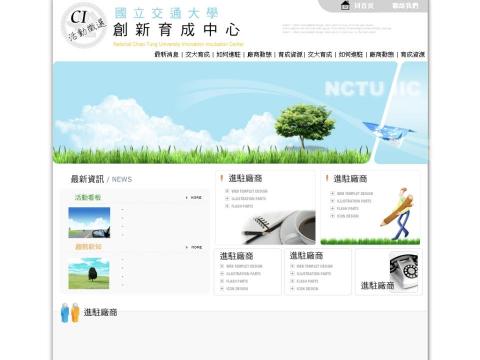Screen dimensions: 480x360
Task: Open the 回首頁 link beside the home icon
Action: (364, 6)
